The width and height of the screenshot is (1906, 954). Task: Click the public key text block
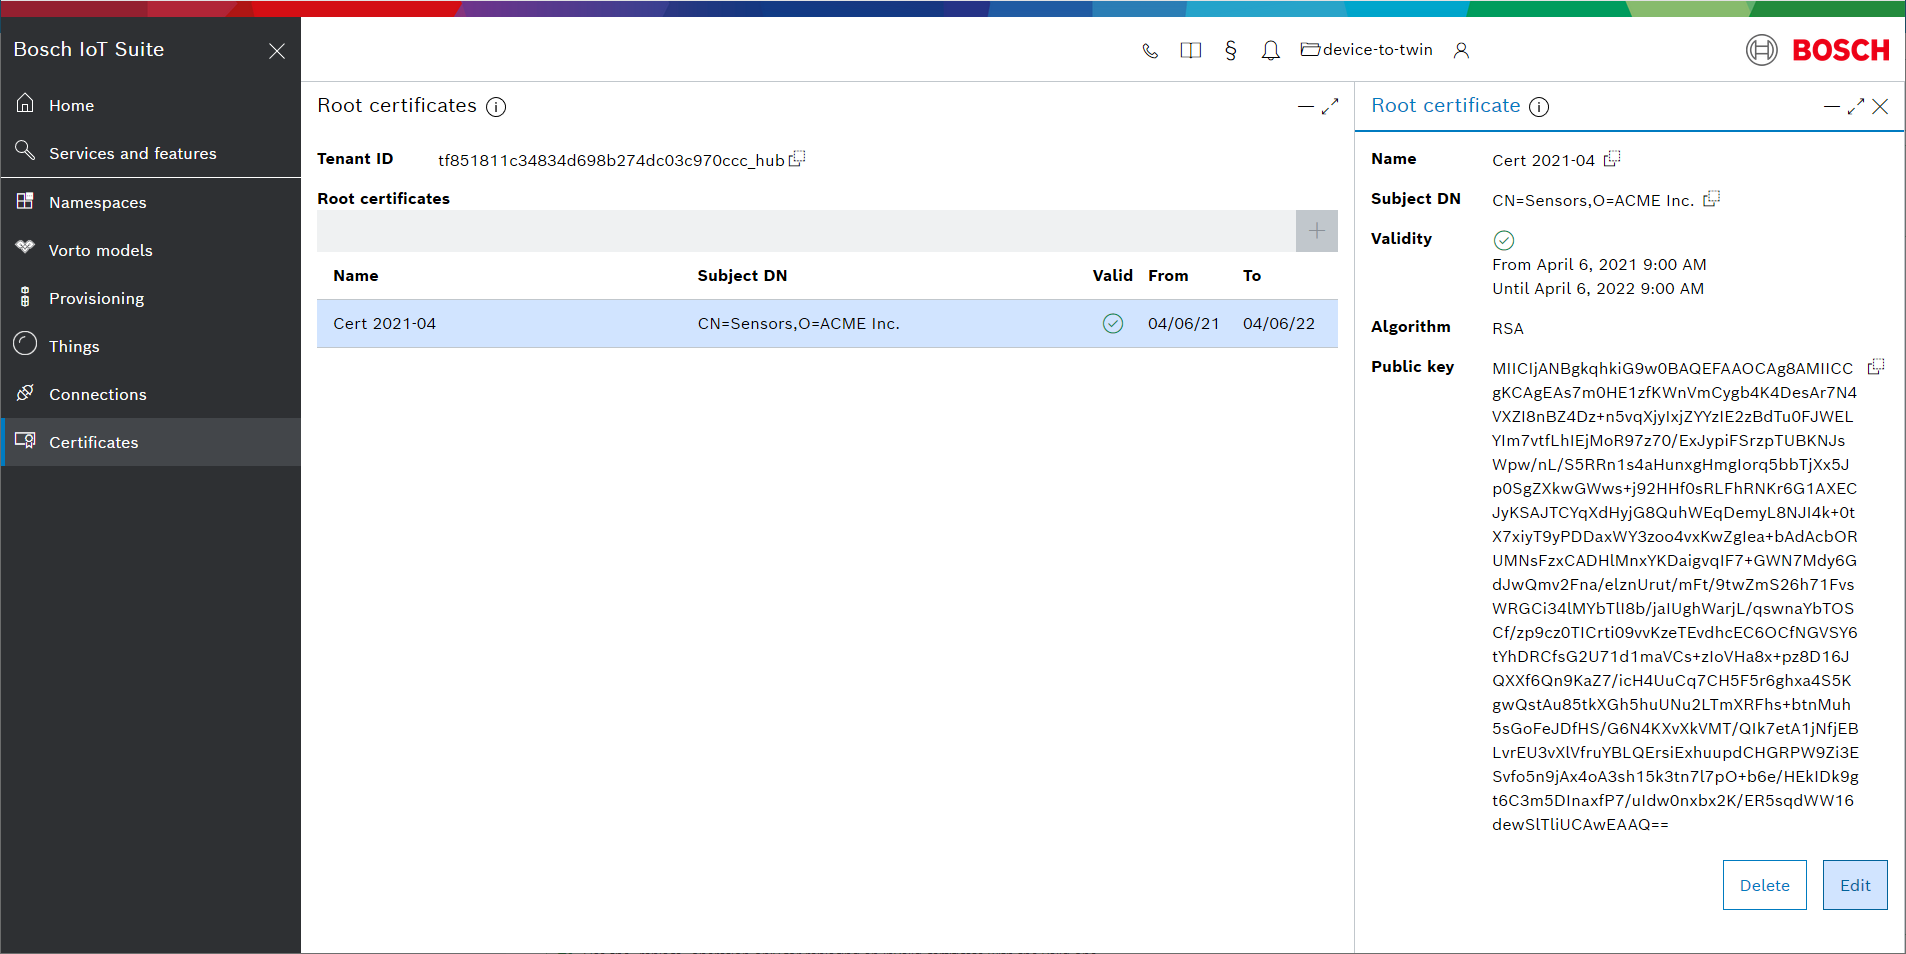[x=1675, y=597]
